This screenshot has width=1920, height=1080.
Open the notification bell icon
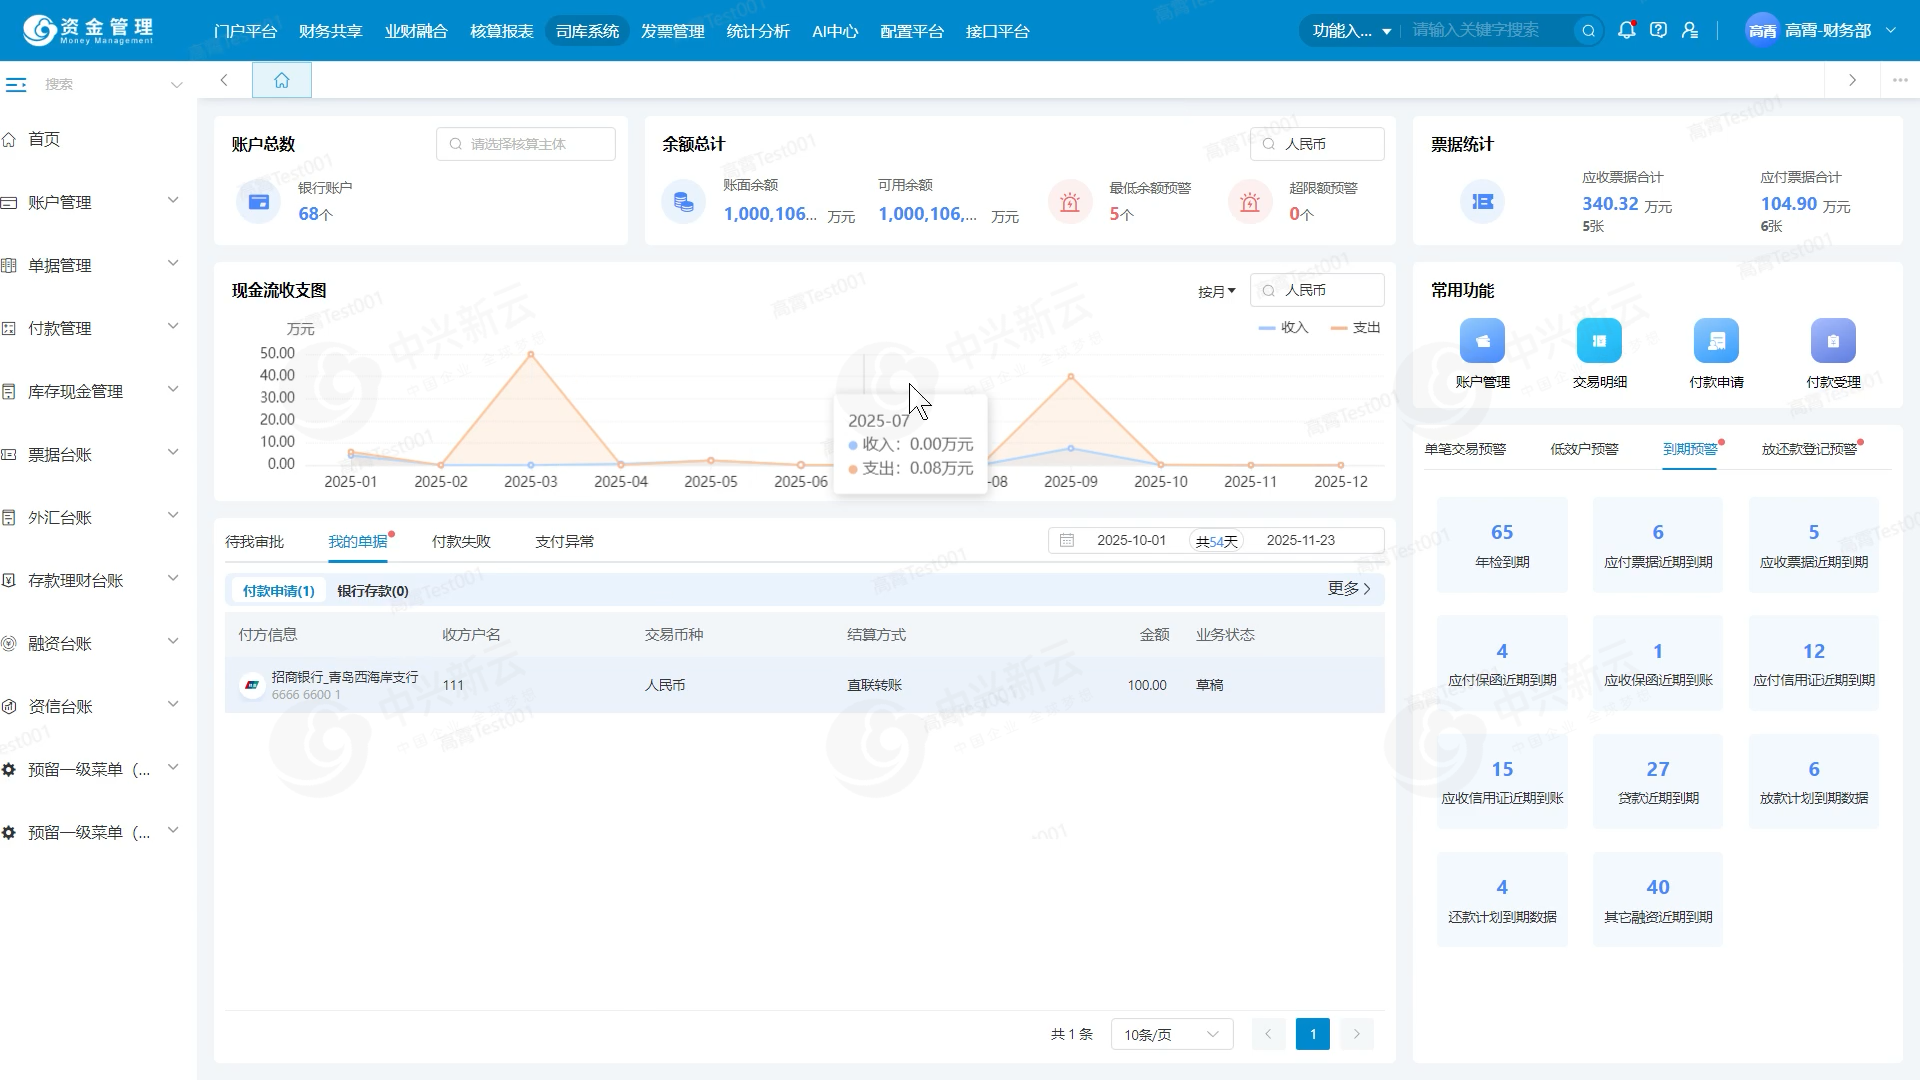[x=1626, y=30]
